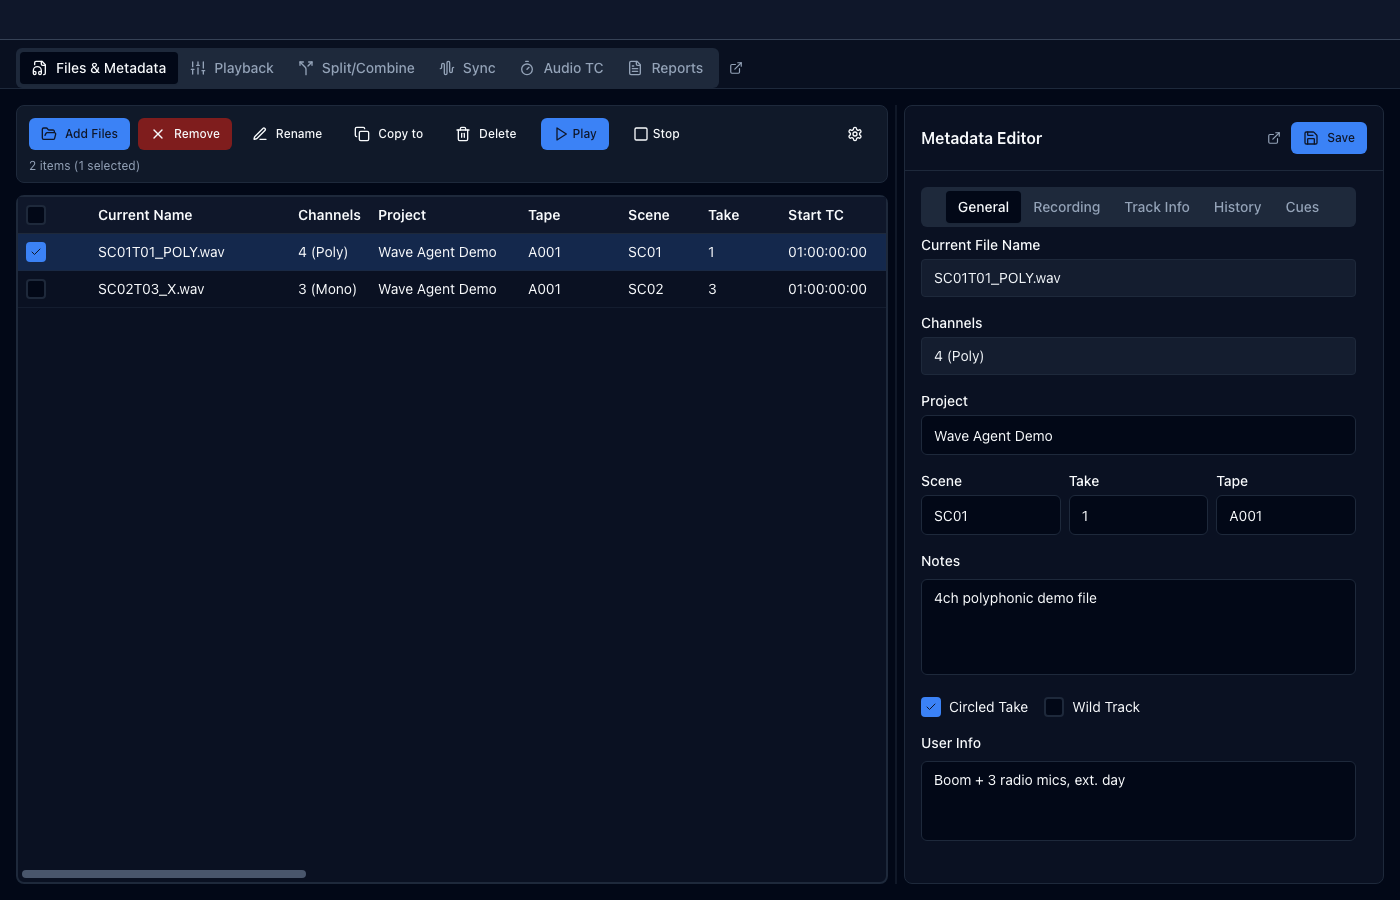The height and width of the screenshot is (900, 1400).
Task: Check the SC02T03_X.wav row checkbox
Action: click(36, 289)
